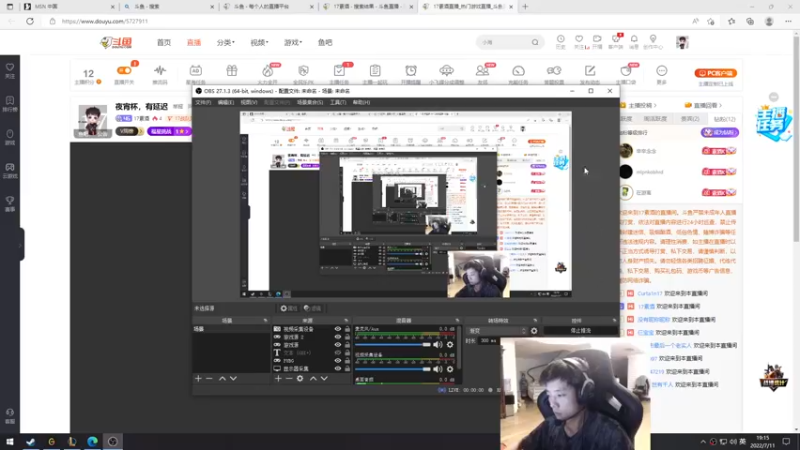The height and width of the screenshot is (450, 800).
Task: Open the alarm clock 开播提醒 icon
Action: point(411,70)
